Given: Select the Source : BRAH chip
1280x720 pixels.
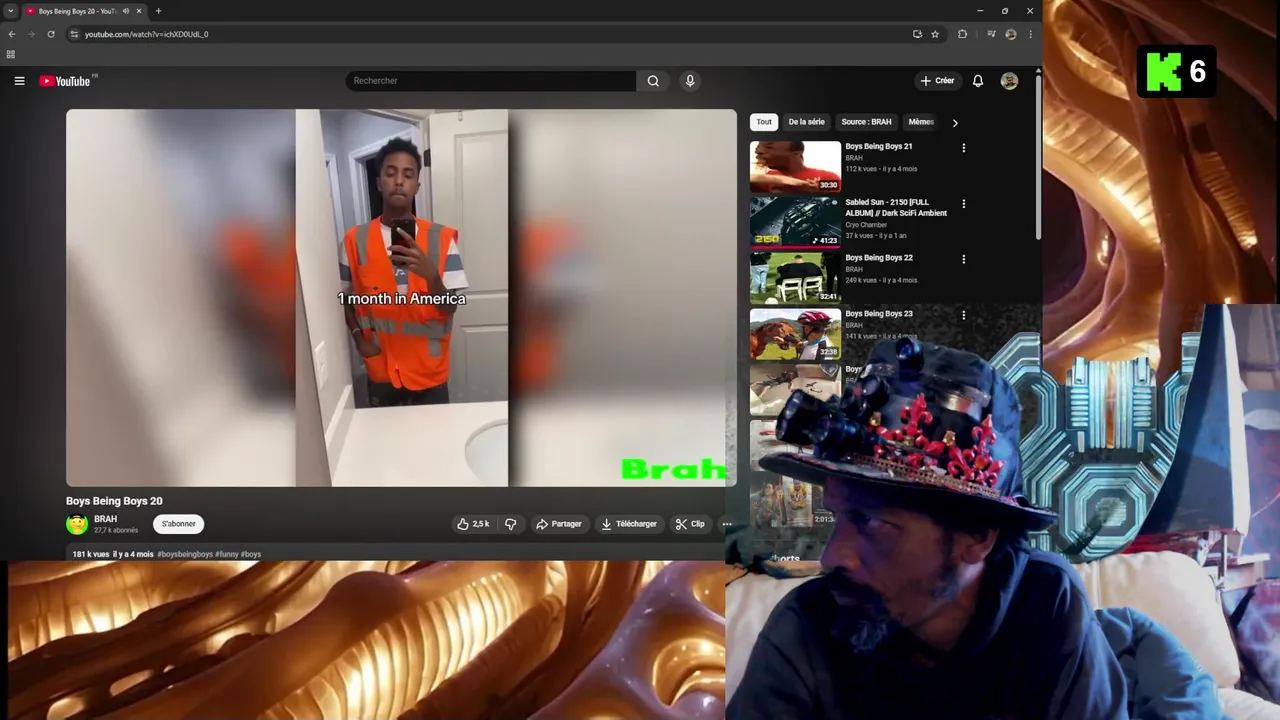Looking at the screenshot, I should (866, 122).
